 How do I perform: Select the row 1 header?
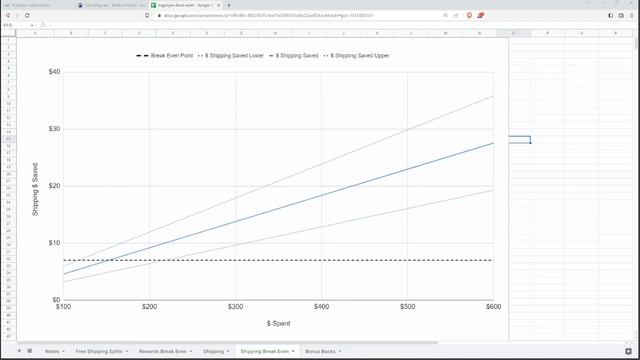(x=8, y=40)
